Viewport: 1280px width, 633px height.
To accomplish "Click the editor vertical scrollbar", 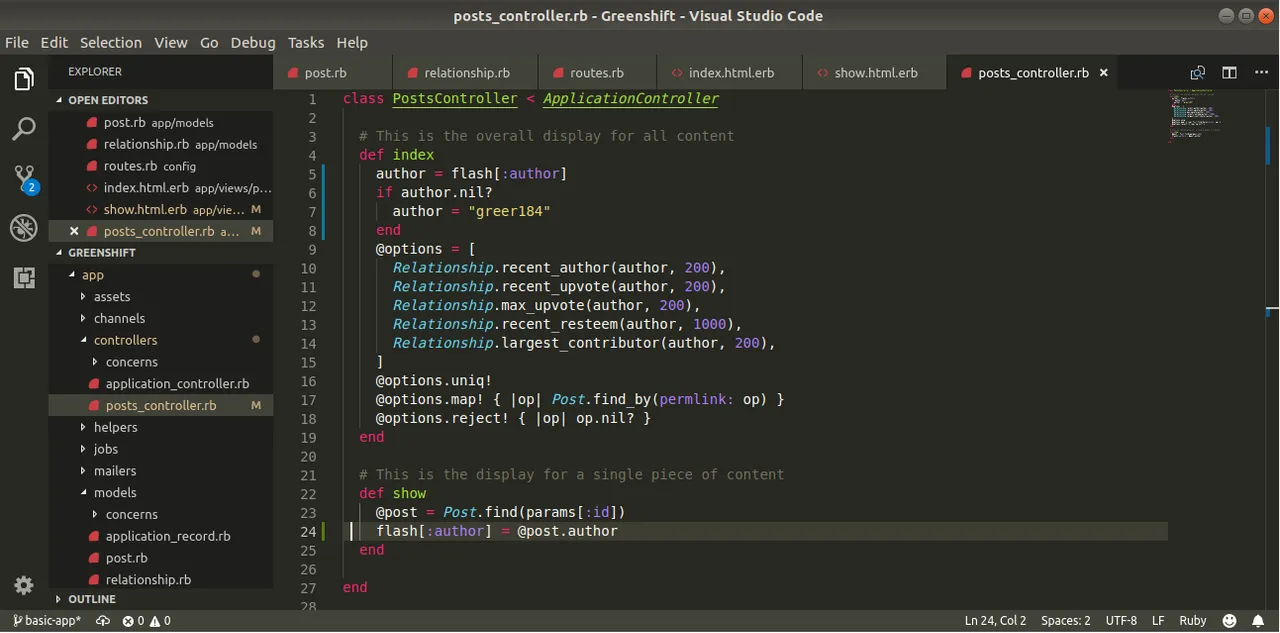I will (x=1272, y=349).
